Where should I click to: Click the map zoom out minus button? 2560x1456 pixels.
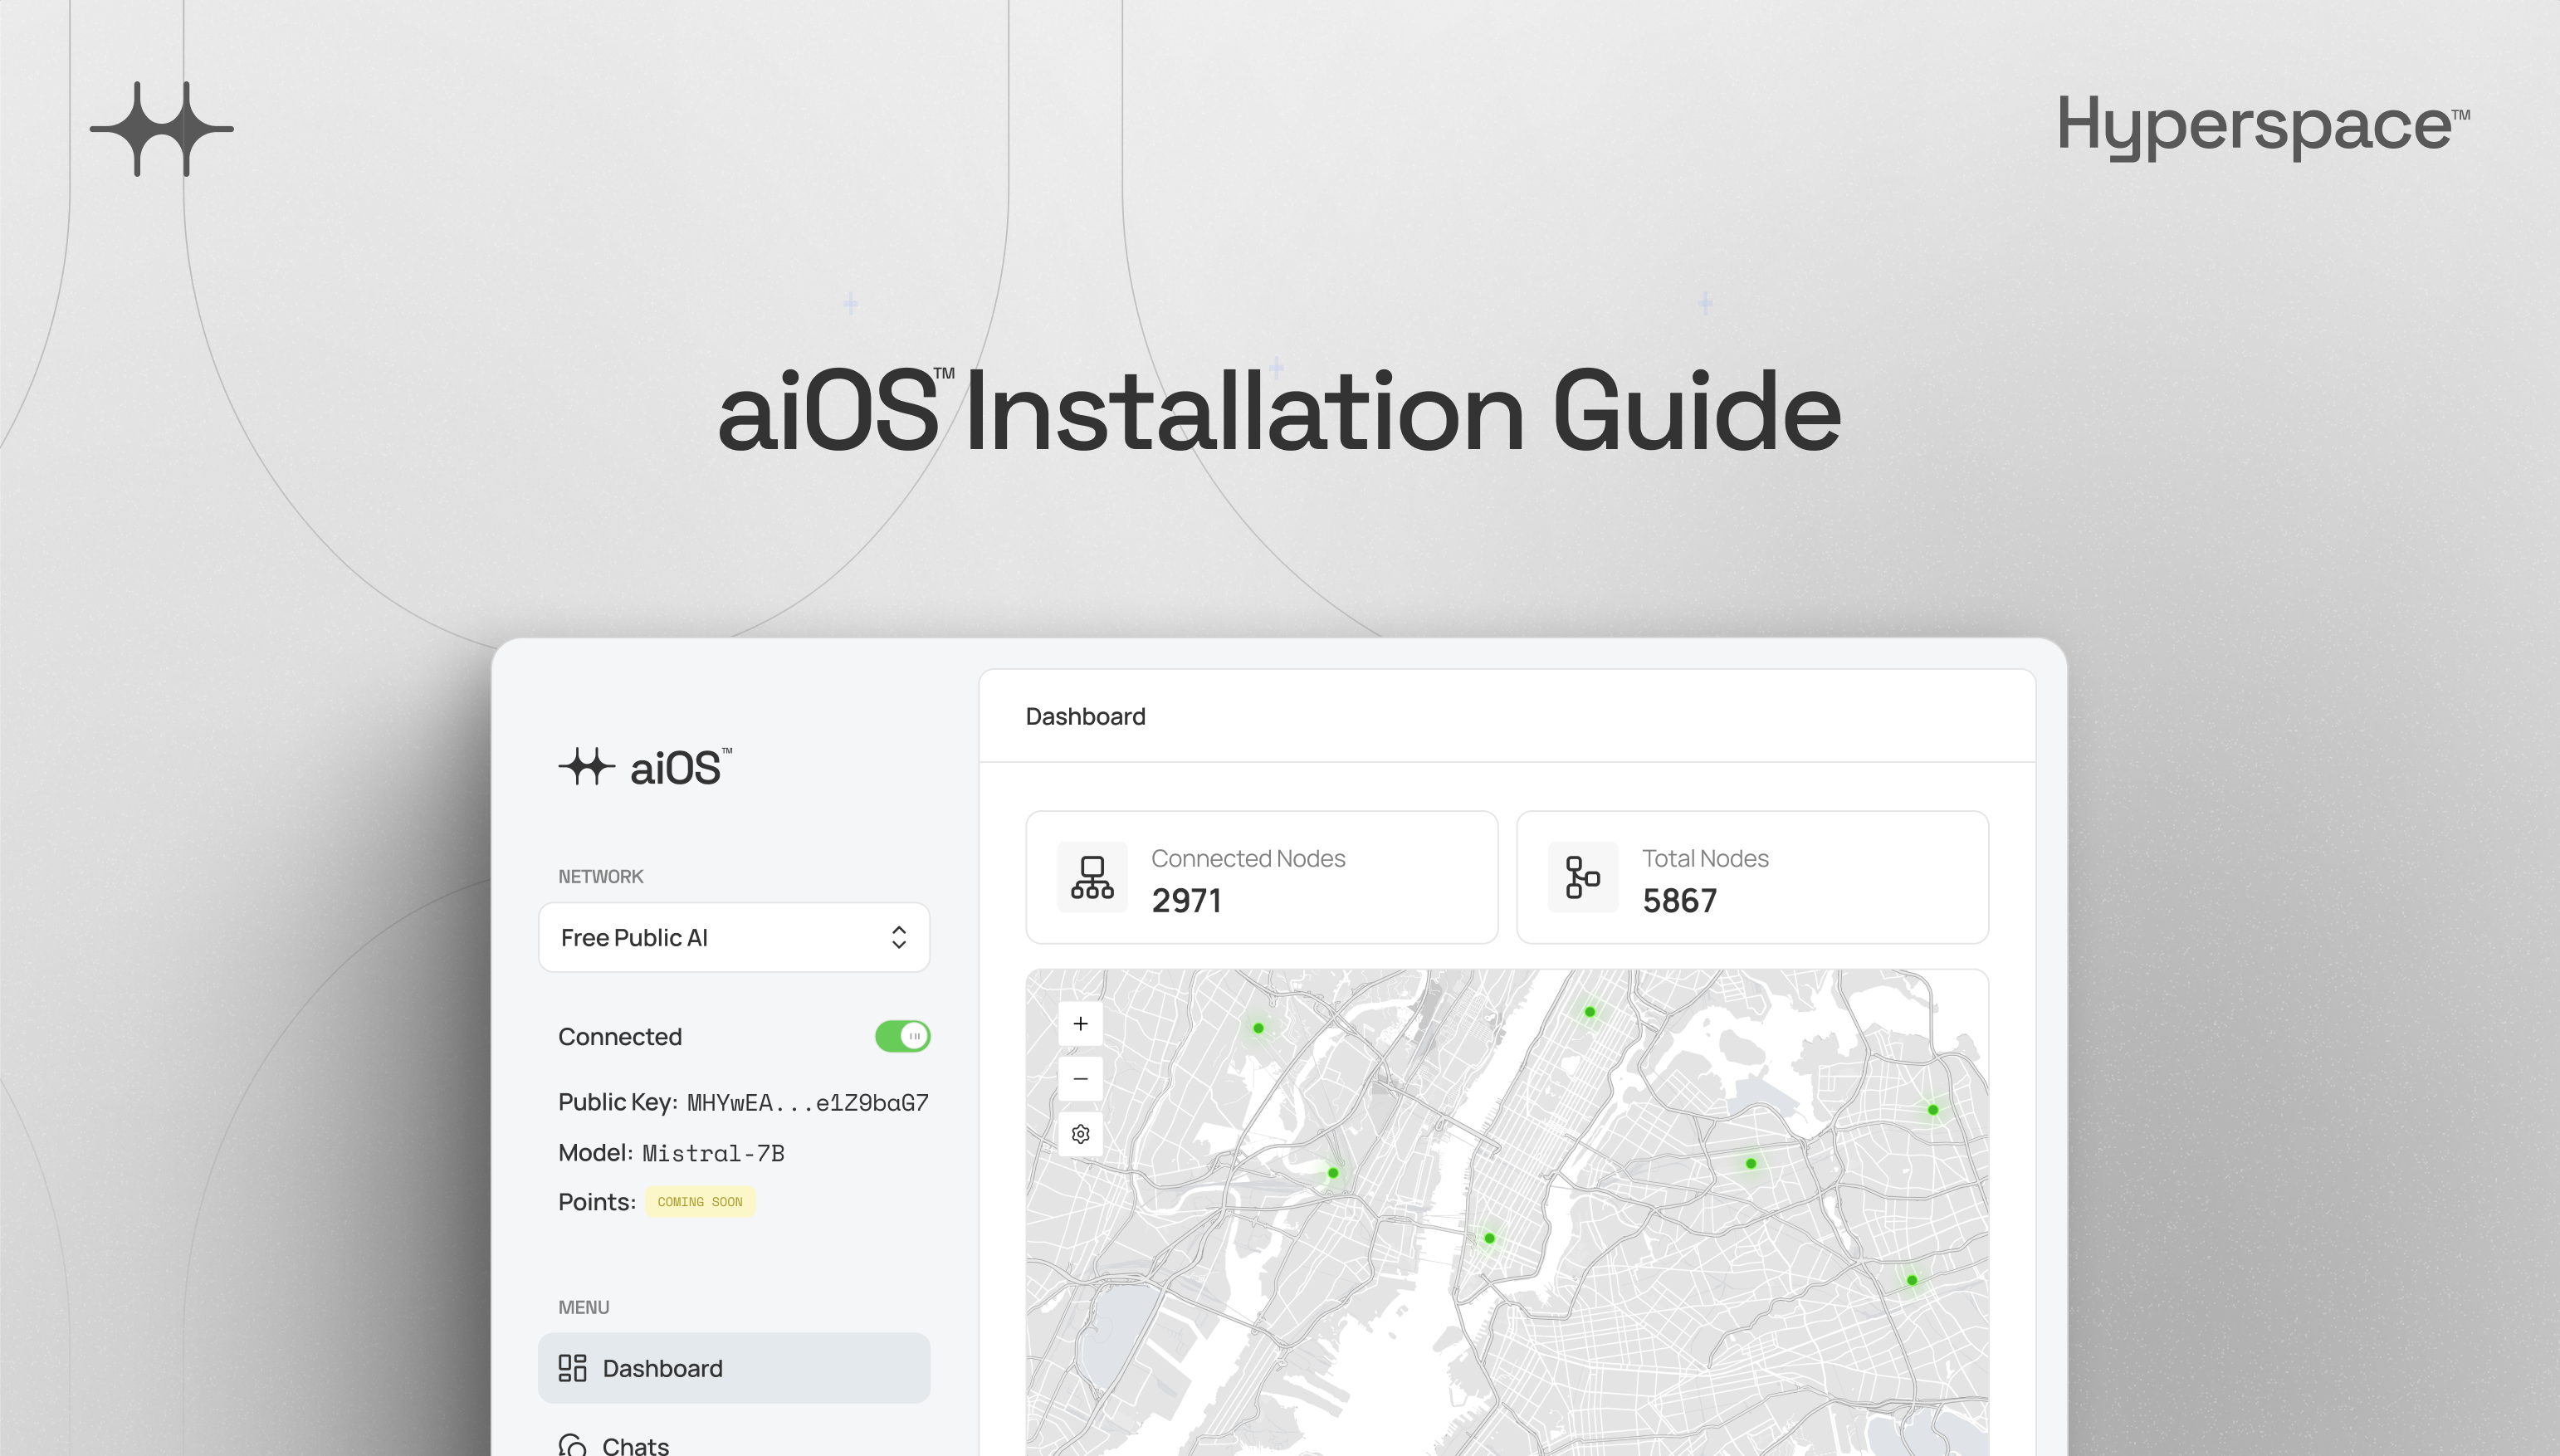(1080, 1078)
